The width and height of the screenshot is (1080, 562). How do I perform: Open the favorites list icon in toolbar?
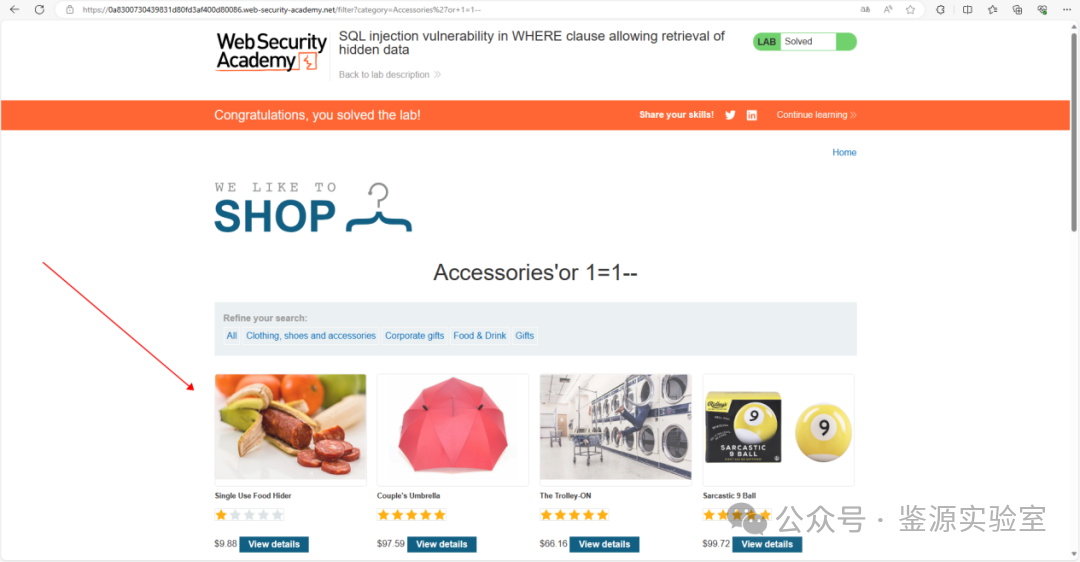(992, 10)
